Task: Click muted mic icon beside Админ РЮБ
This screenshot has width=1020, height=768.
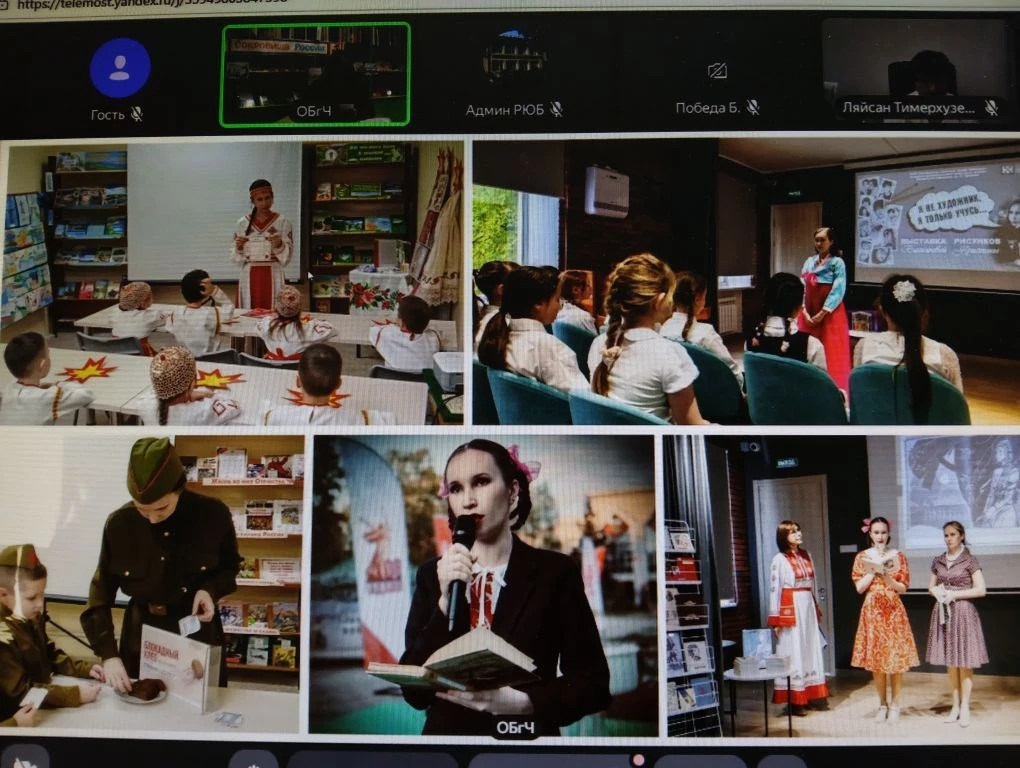Action: click(556, 110)
